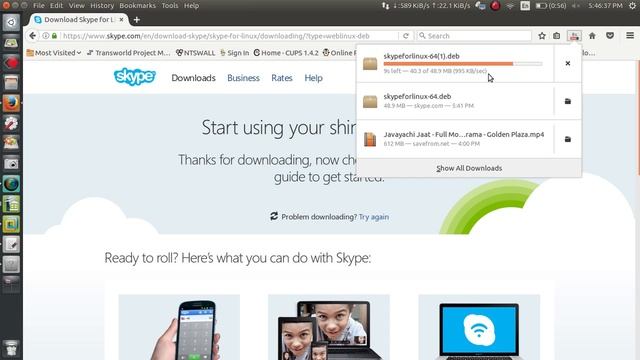Open the Downloads nav link on Skype
640x360 pixels.
point(193,78)
